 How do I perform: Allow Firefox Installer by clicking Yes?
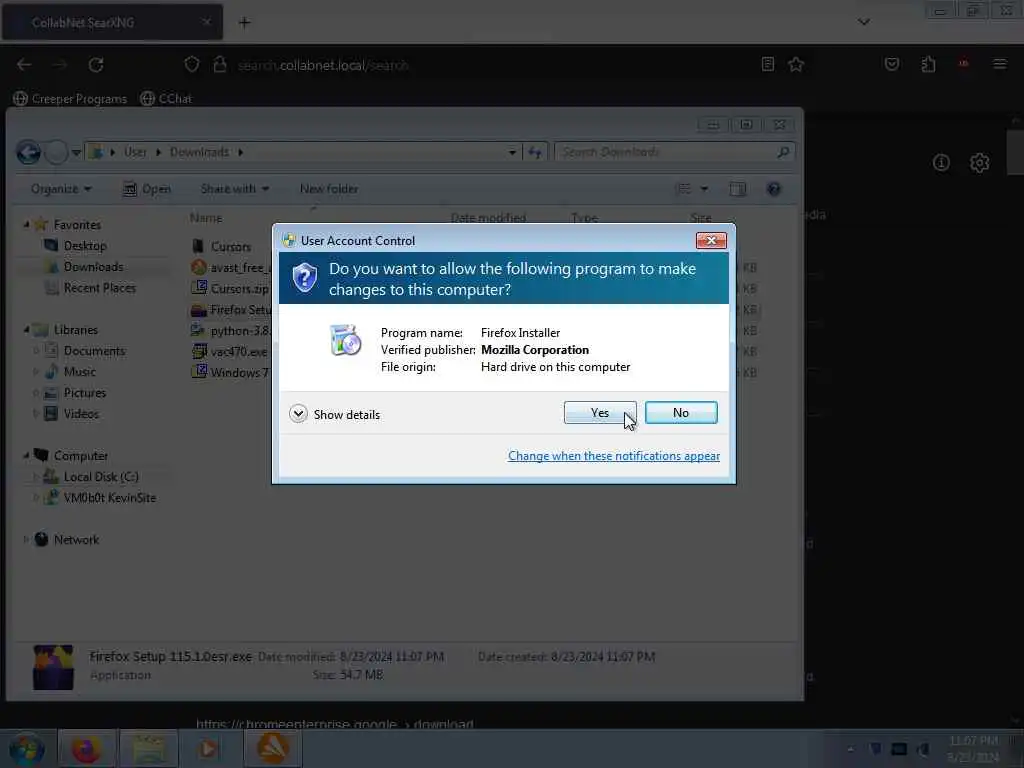(600, 413)
